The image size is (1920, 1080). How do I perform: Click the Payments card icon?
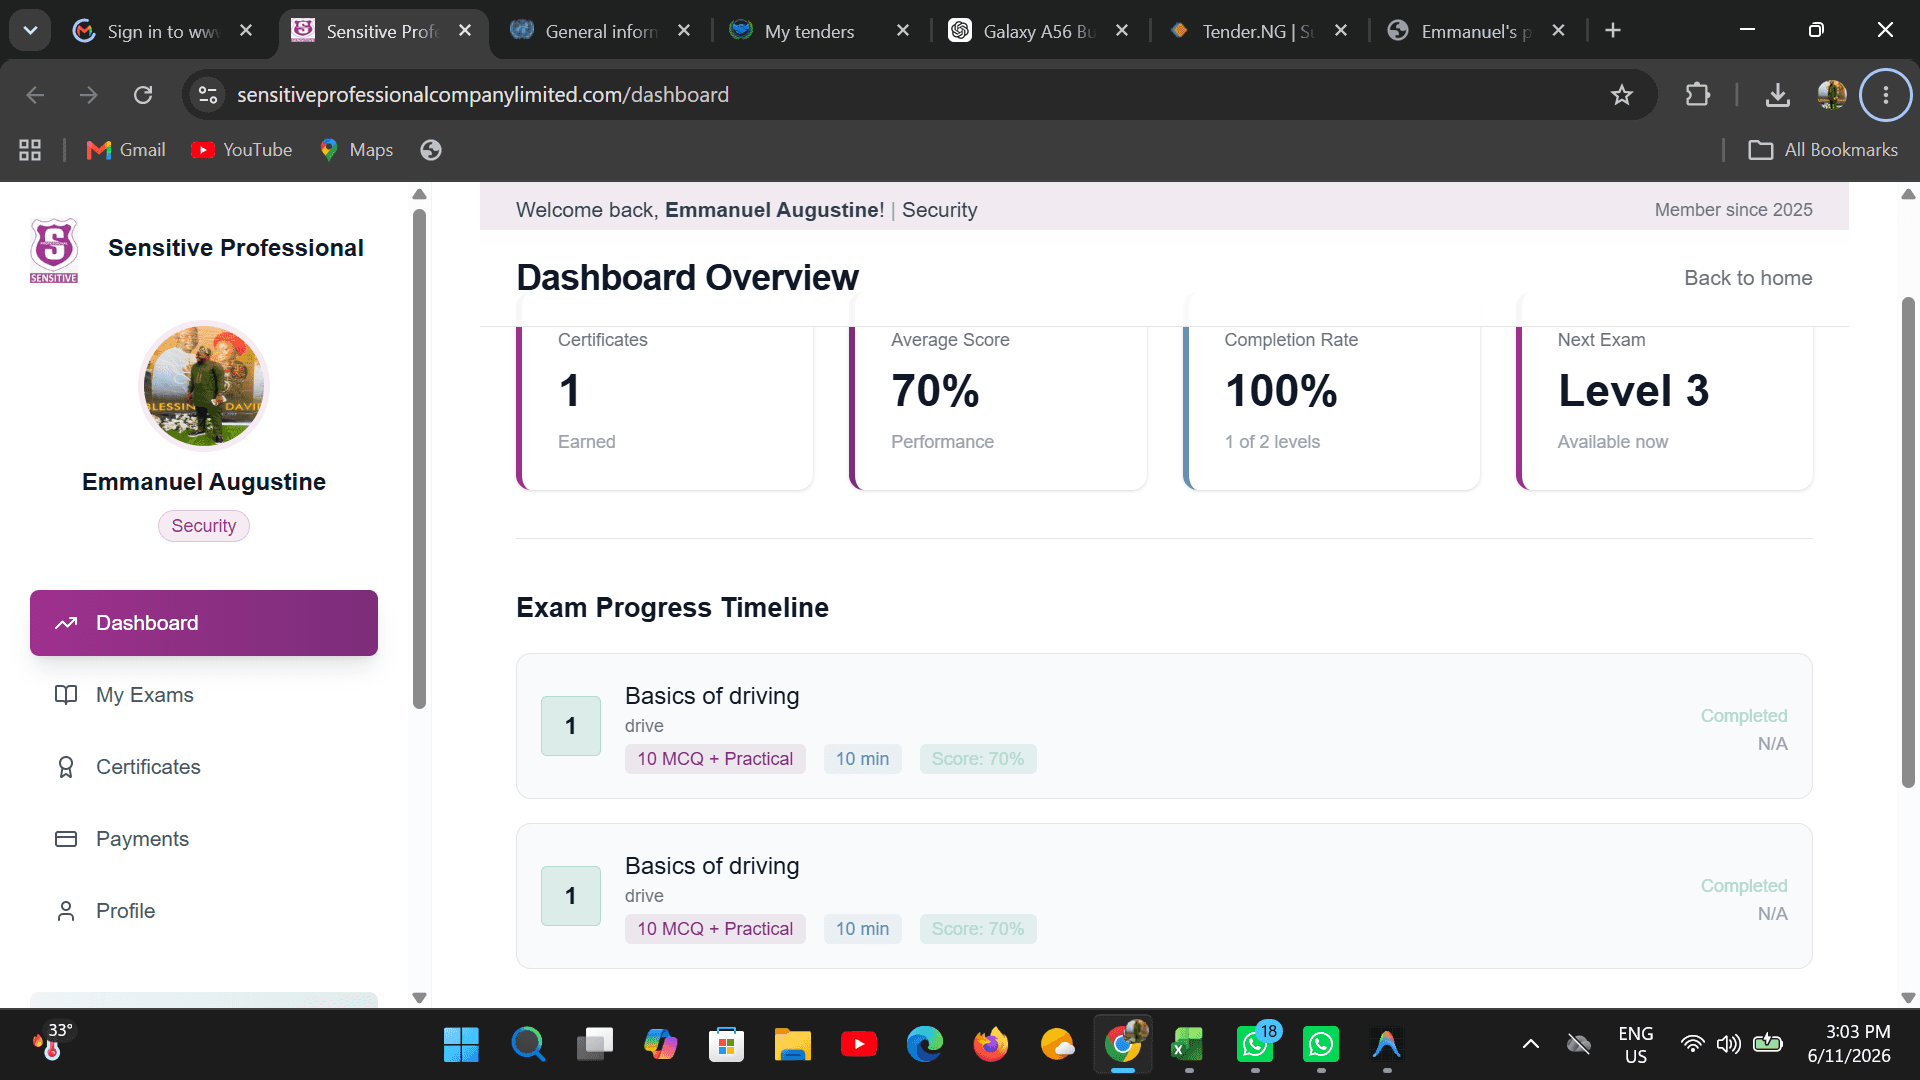click(x=66, y=839)
